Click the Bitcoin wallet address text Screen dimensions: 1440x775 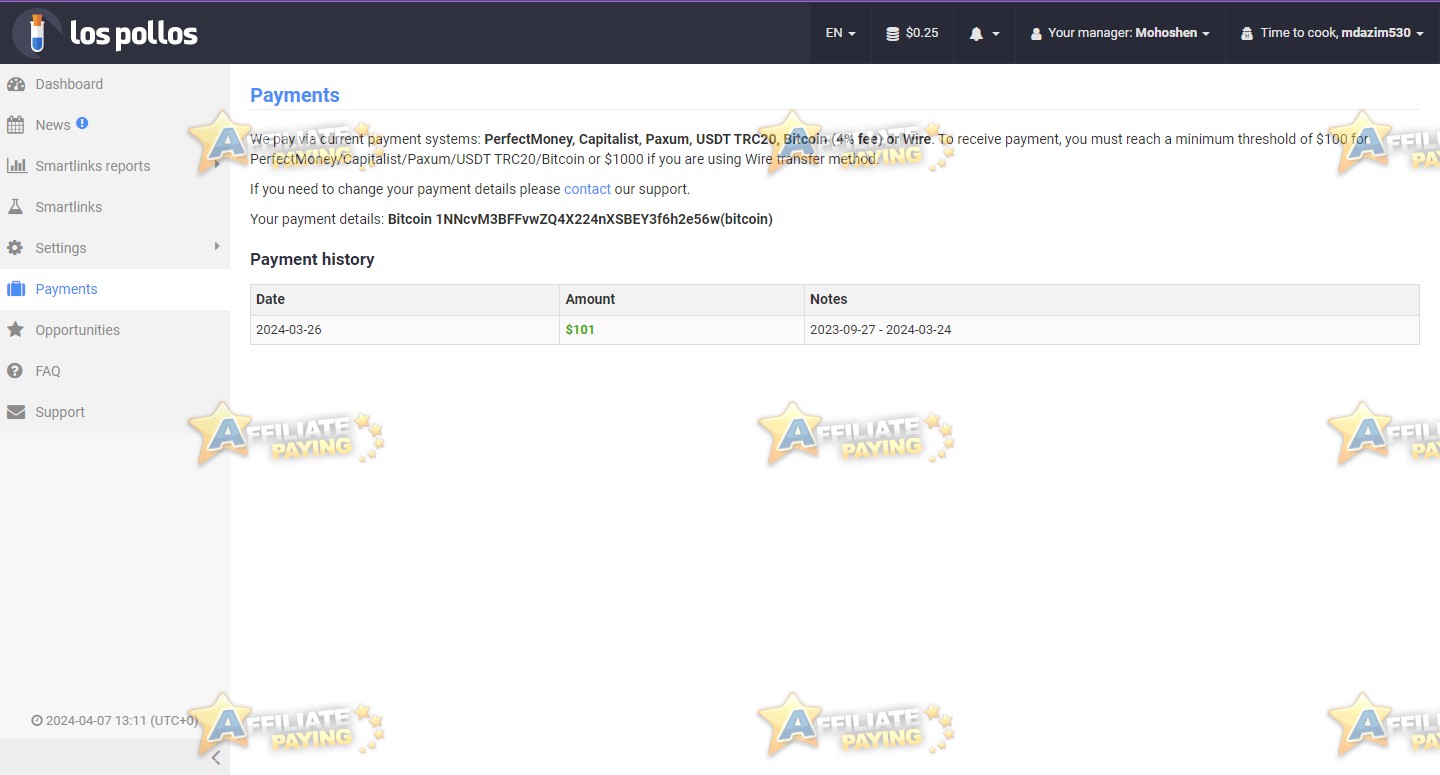click(x=580, y=219)
